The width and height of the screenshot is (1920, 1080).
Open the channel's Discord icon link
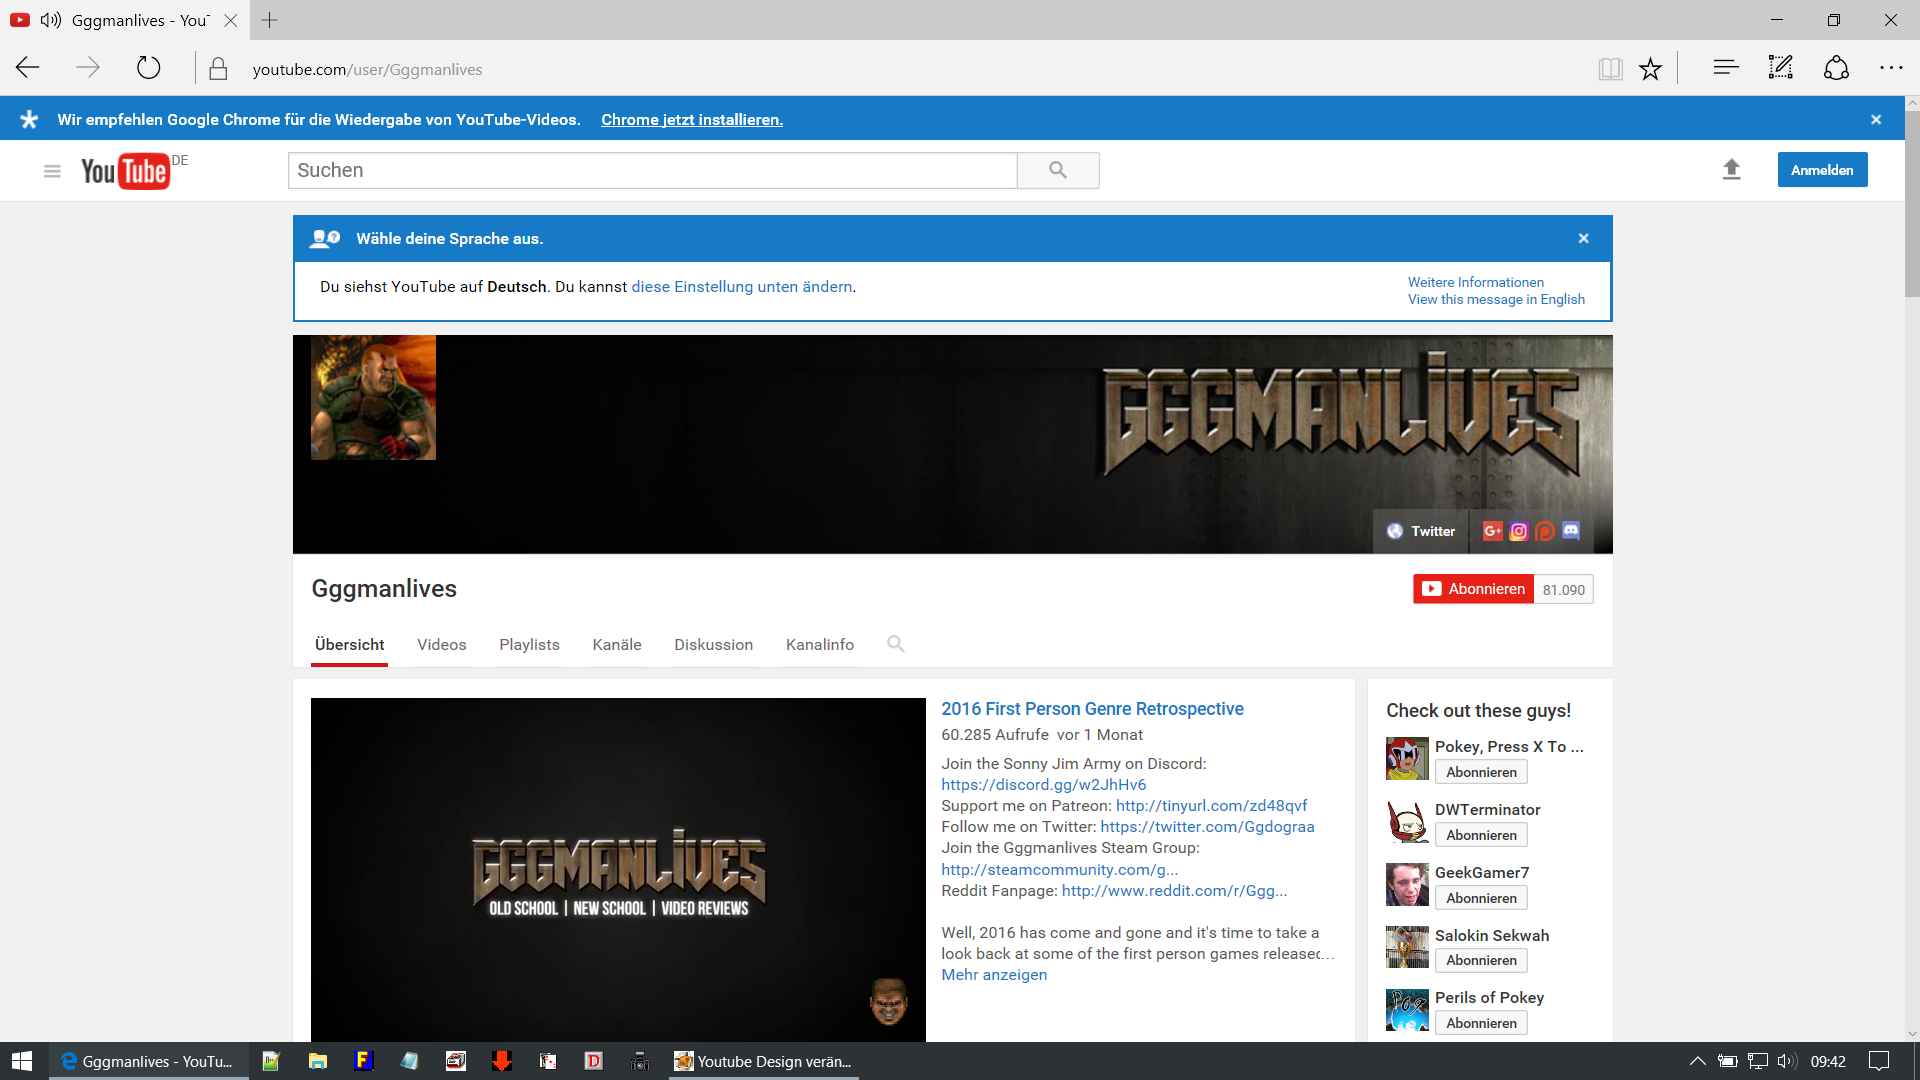pyautogui.click(x=1571, y=531)
